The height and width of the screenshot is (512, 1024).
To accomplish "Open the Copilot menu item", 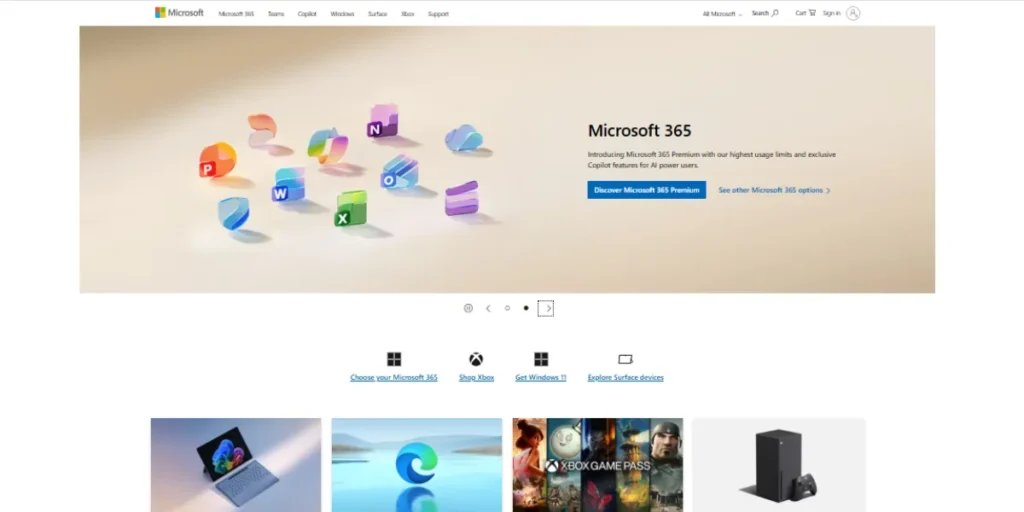I will tap(307, 14).
